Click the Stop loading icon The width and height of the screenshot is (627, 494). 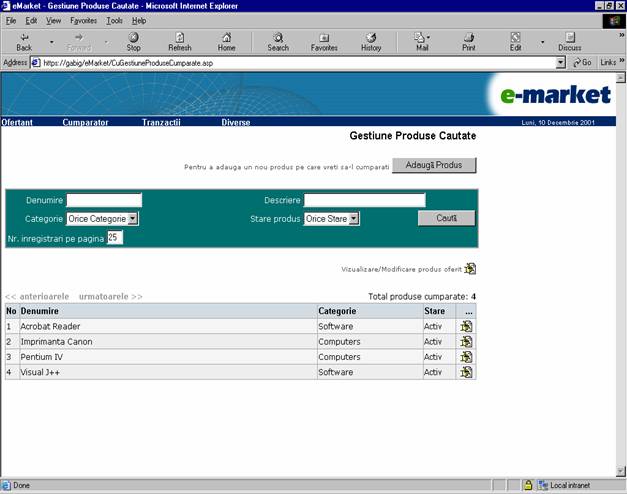[x=133, y=37]
